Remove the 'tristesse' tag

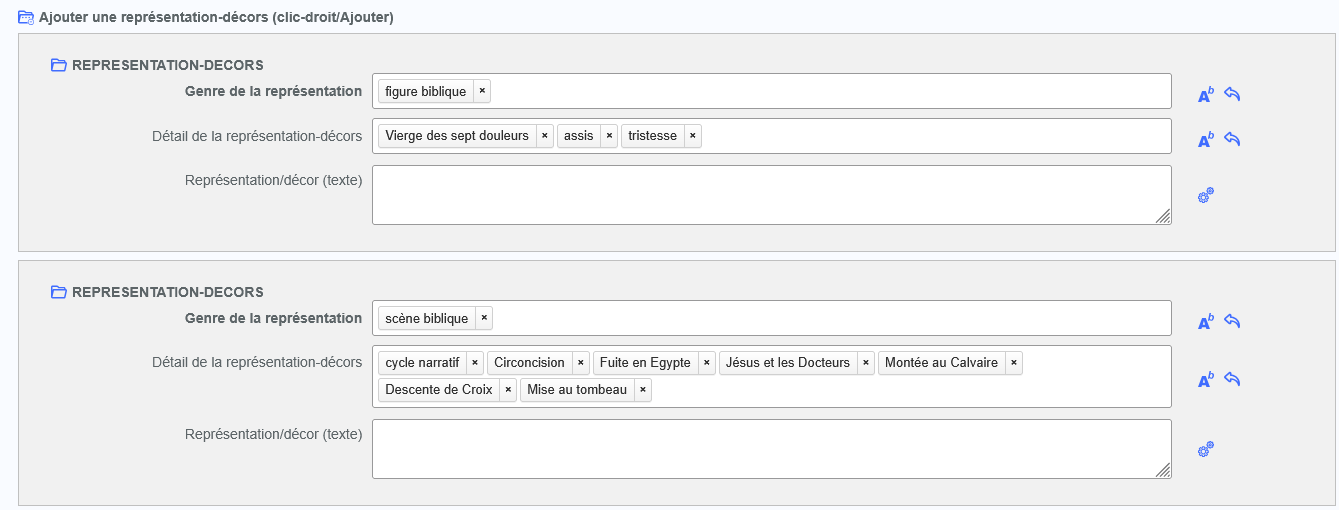pos(693,136)
